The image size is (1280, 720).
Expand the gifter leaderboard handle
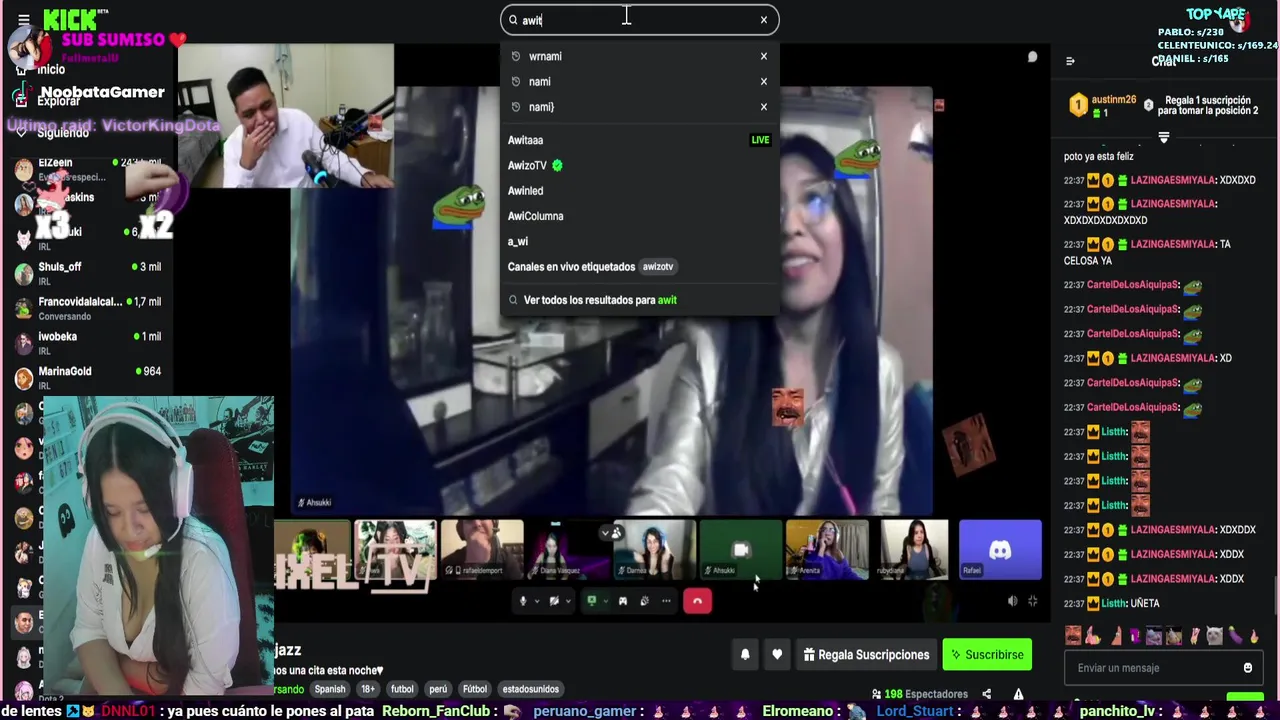pyautogui.click(x=1164, y=137)
